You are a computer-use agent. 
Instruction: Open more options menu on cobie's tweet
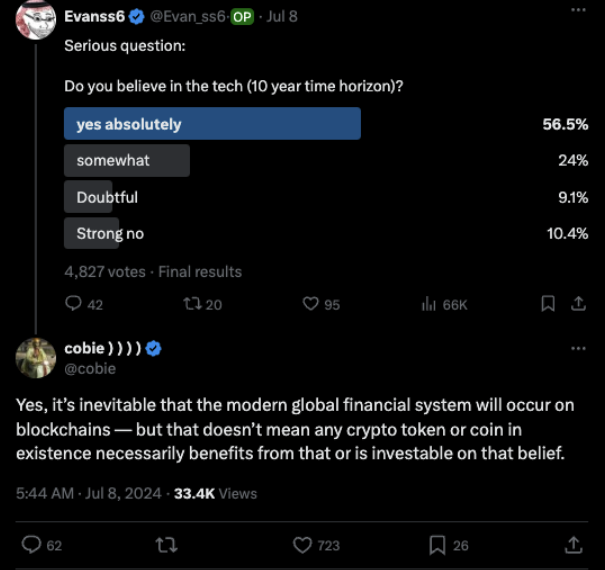pos(578,348)
